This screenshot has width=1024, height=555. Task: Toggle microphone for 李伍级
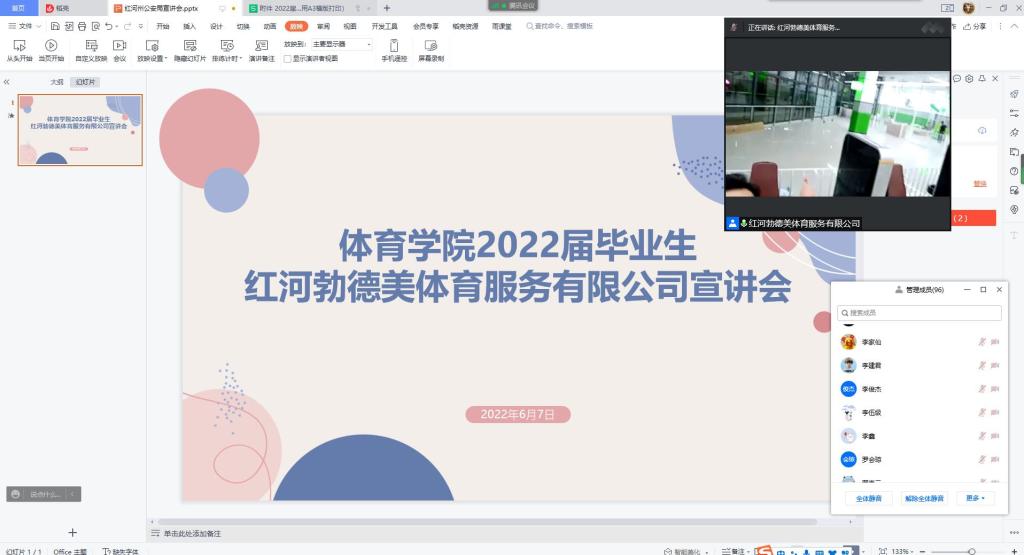[x=982, y=412]
